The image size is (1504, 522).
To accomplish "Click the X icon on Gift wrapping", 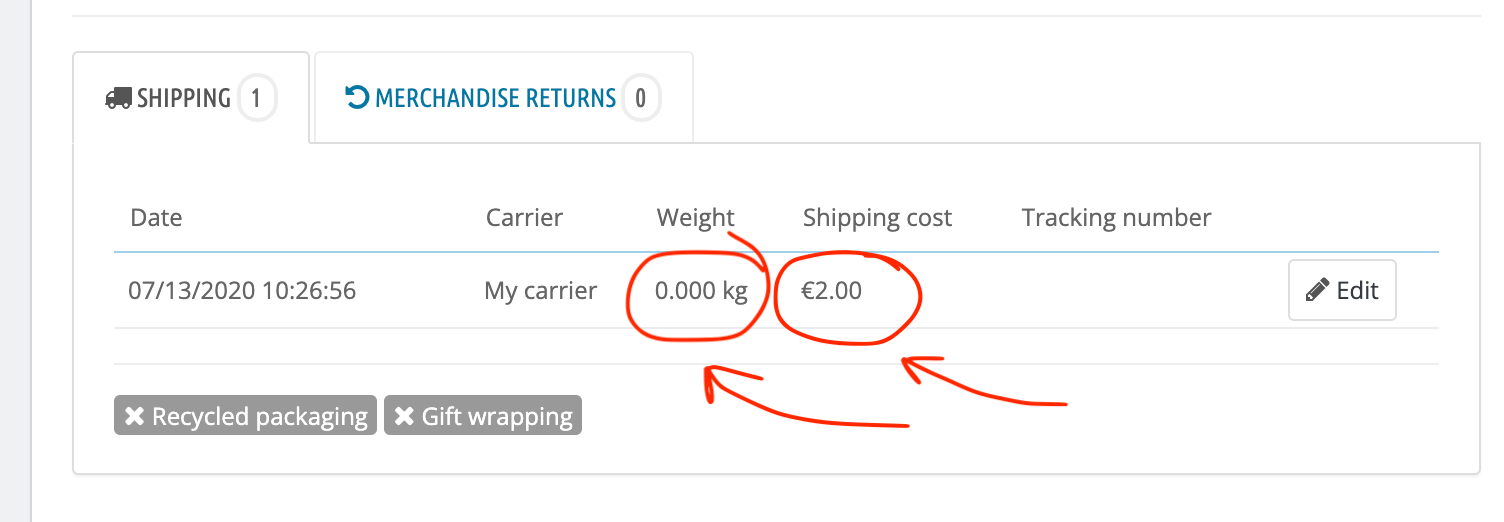I will (x=404, y=416).
